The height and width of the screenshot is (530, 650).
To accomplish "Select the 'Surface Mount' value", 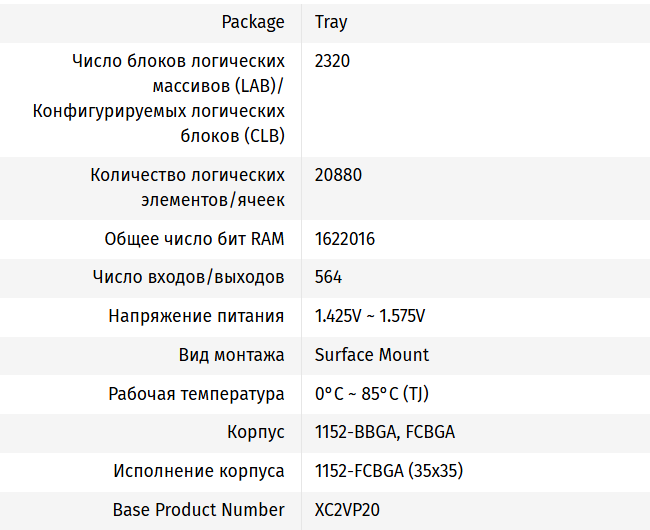I will click(372, 355).
